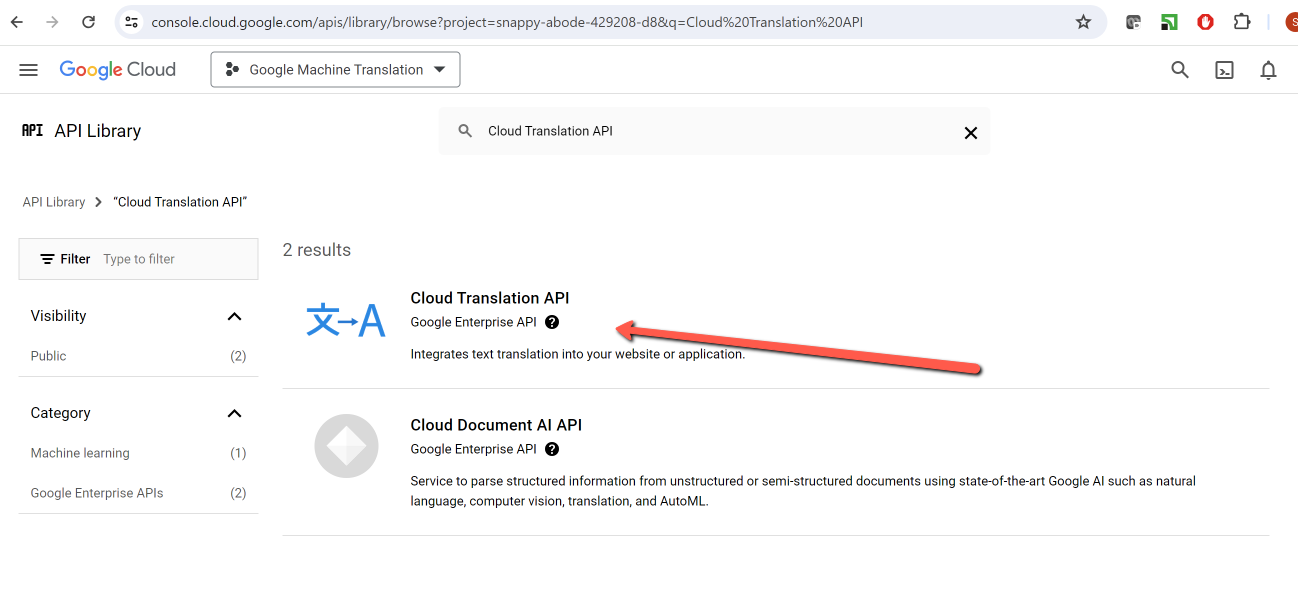Collapse the Visibility filter section

pos(234,316)
